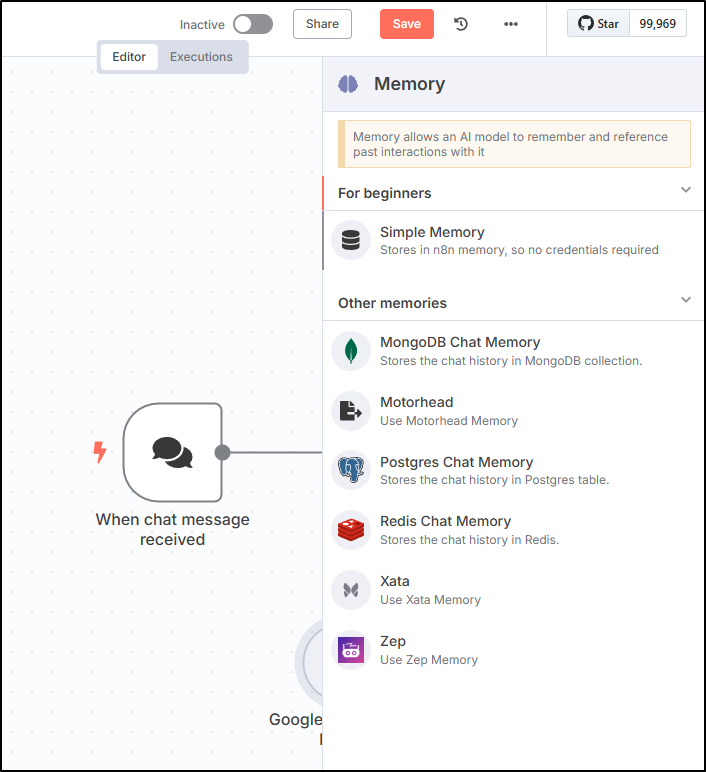Open workflow history clock icon
The image size is (706, 772).
pyautogui.click(x=461, y=24)
